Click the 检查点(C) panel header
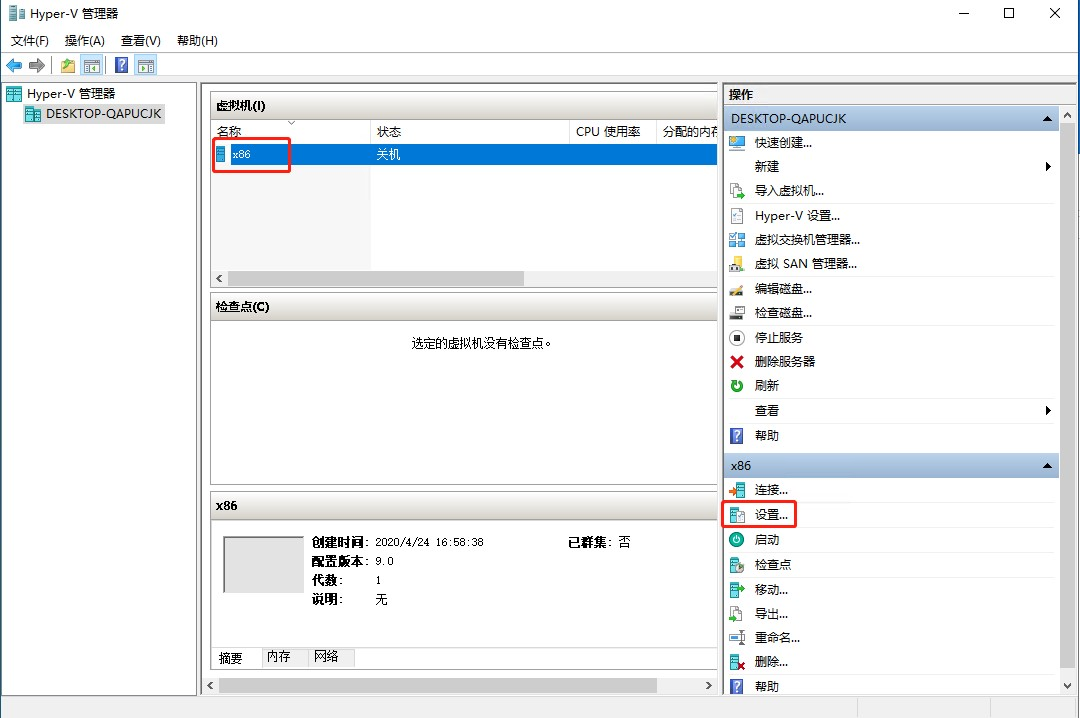 [x=464, y=307]
